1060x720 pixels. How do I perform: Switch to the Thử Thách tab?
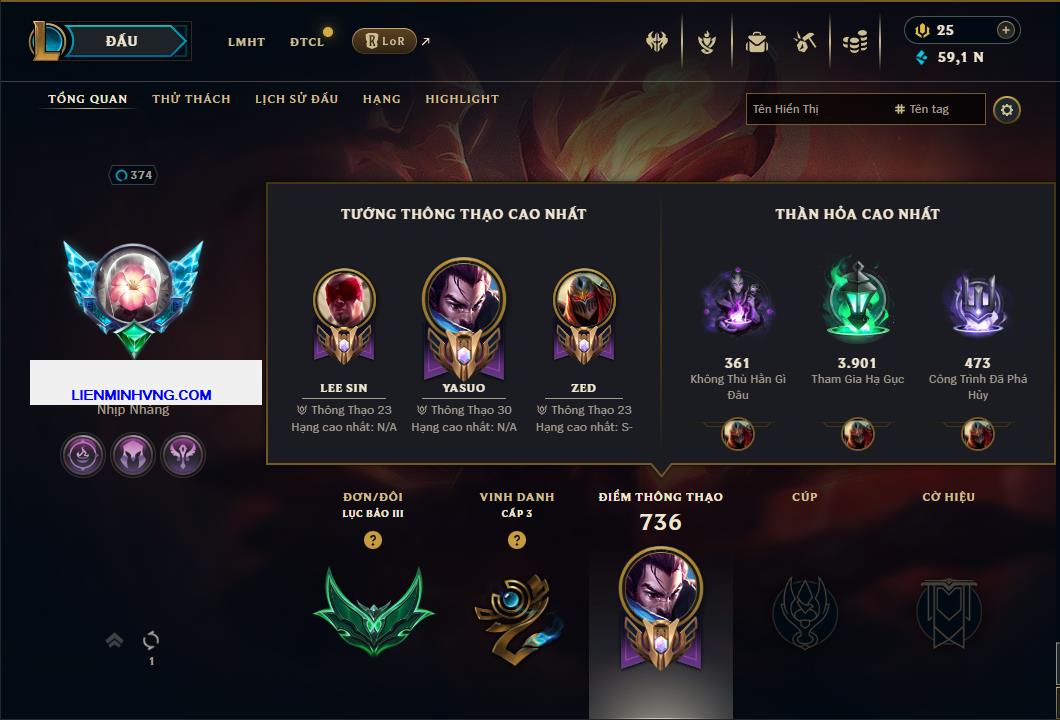coord(191,99)
